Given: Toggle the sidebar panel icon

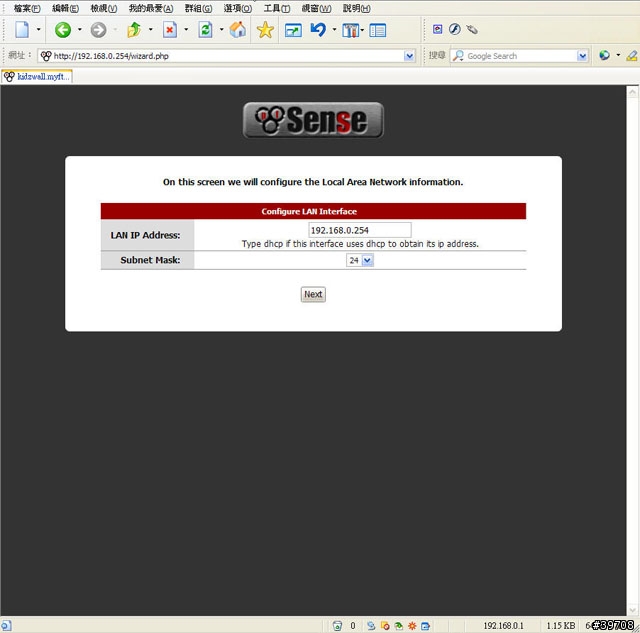Looking at the screenshot, I should (x=378, y=30).
